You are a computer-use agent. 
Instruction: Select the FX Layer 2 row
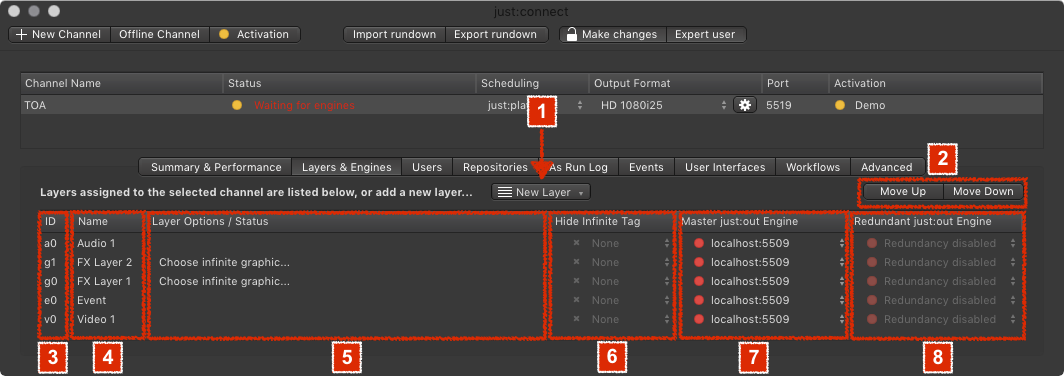pos(531,262)
